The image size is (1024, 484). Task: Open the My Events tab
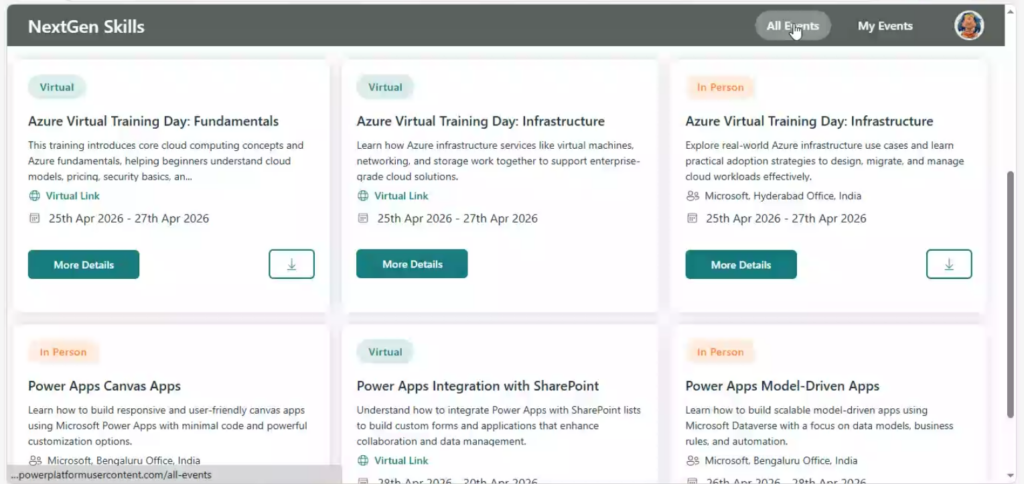pos(885,26)
